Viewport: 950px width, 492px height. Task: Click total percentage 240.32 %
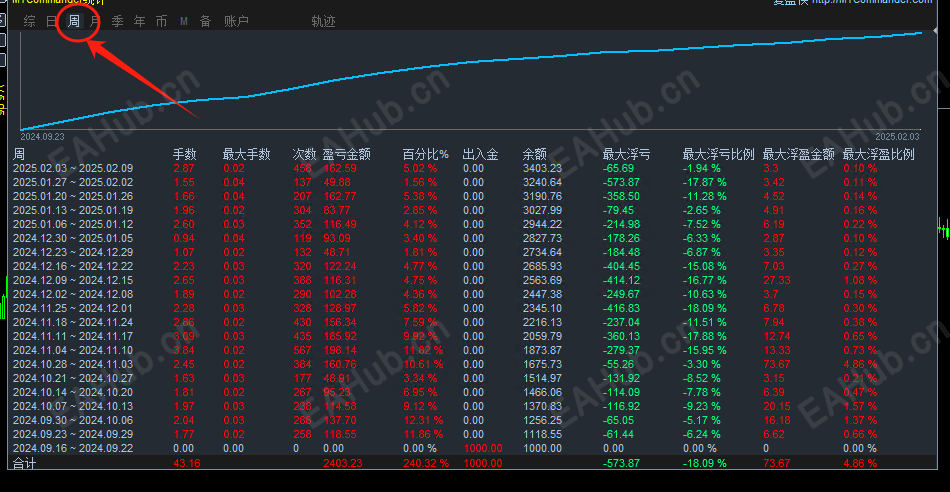pyautogui.click(x=427, y=463)
